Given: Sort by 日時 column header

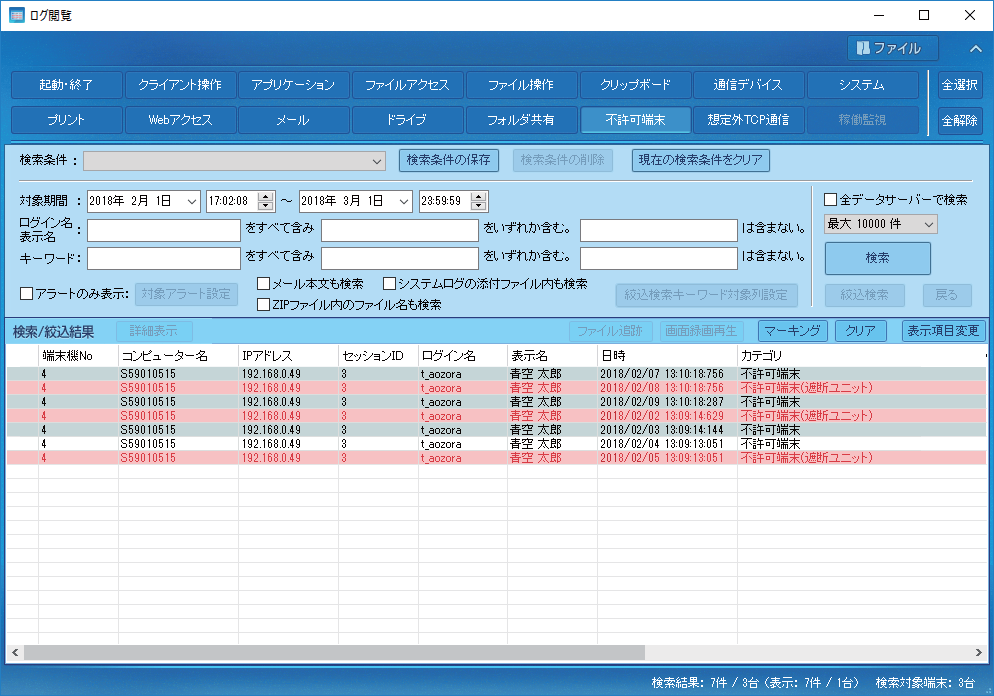Looking at the screenshot, I should click(x=668, y=356).
